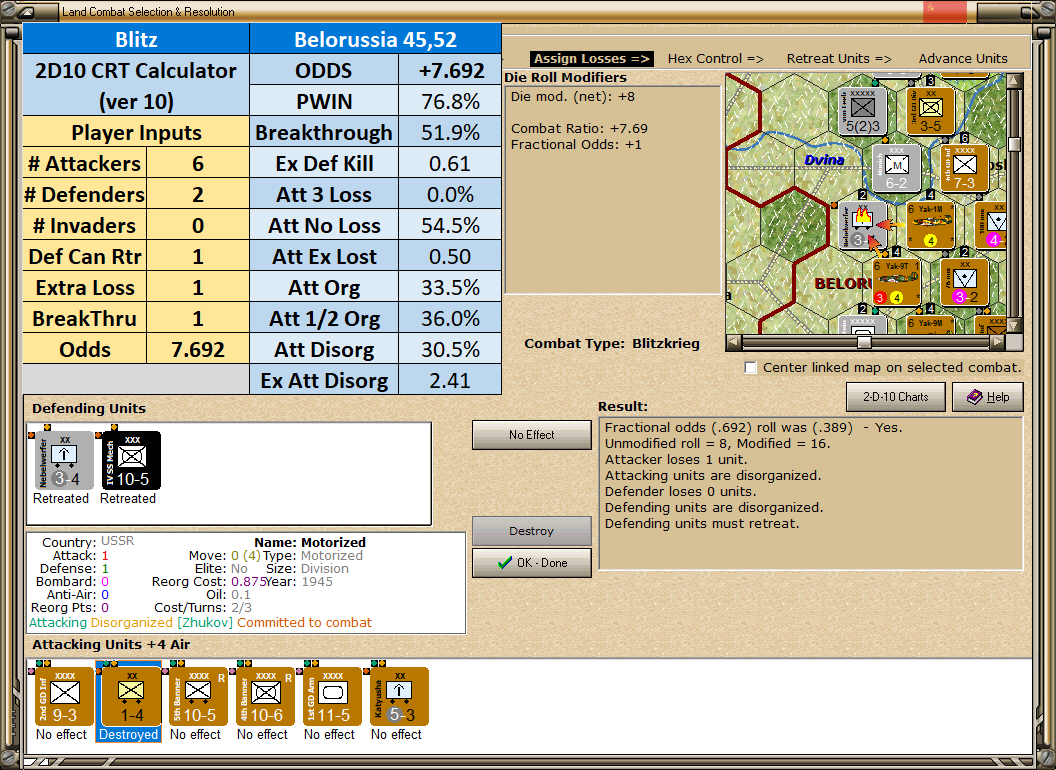Screen dimensions: 1056x770
Task: Click the PWIN value 76.8%
Action: [x=450, y=101]
